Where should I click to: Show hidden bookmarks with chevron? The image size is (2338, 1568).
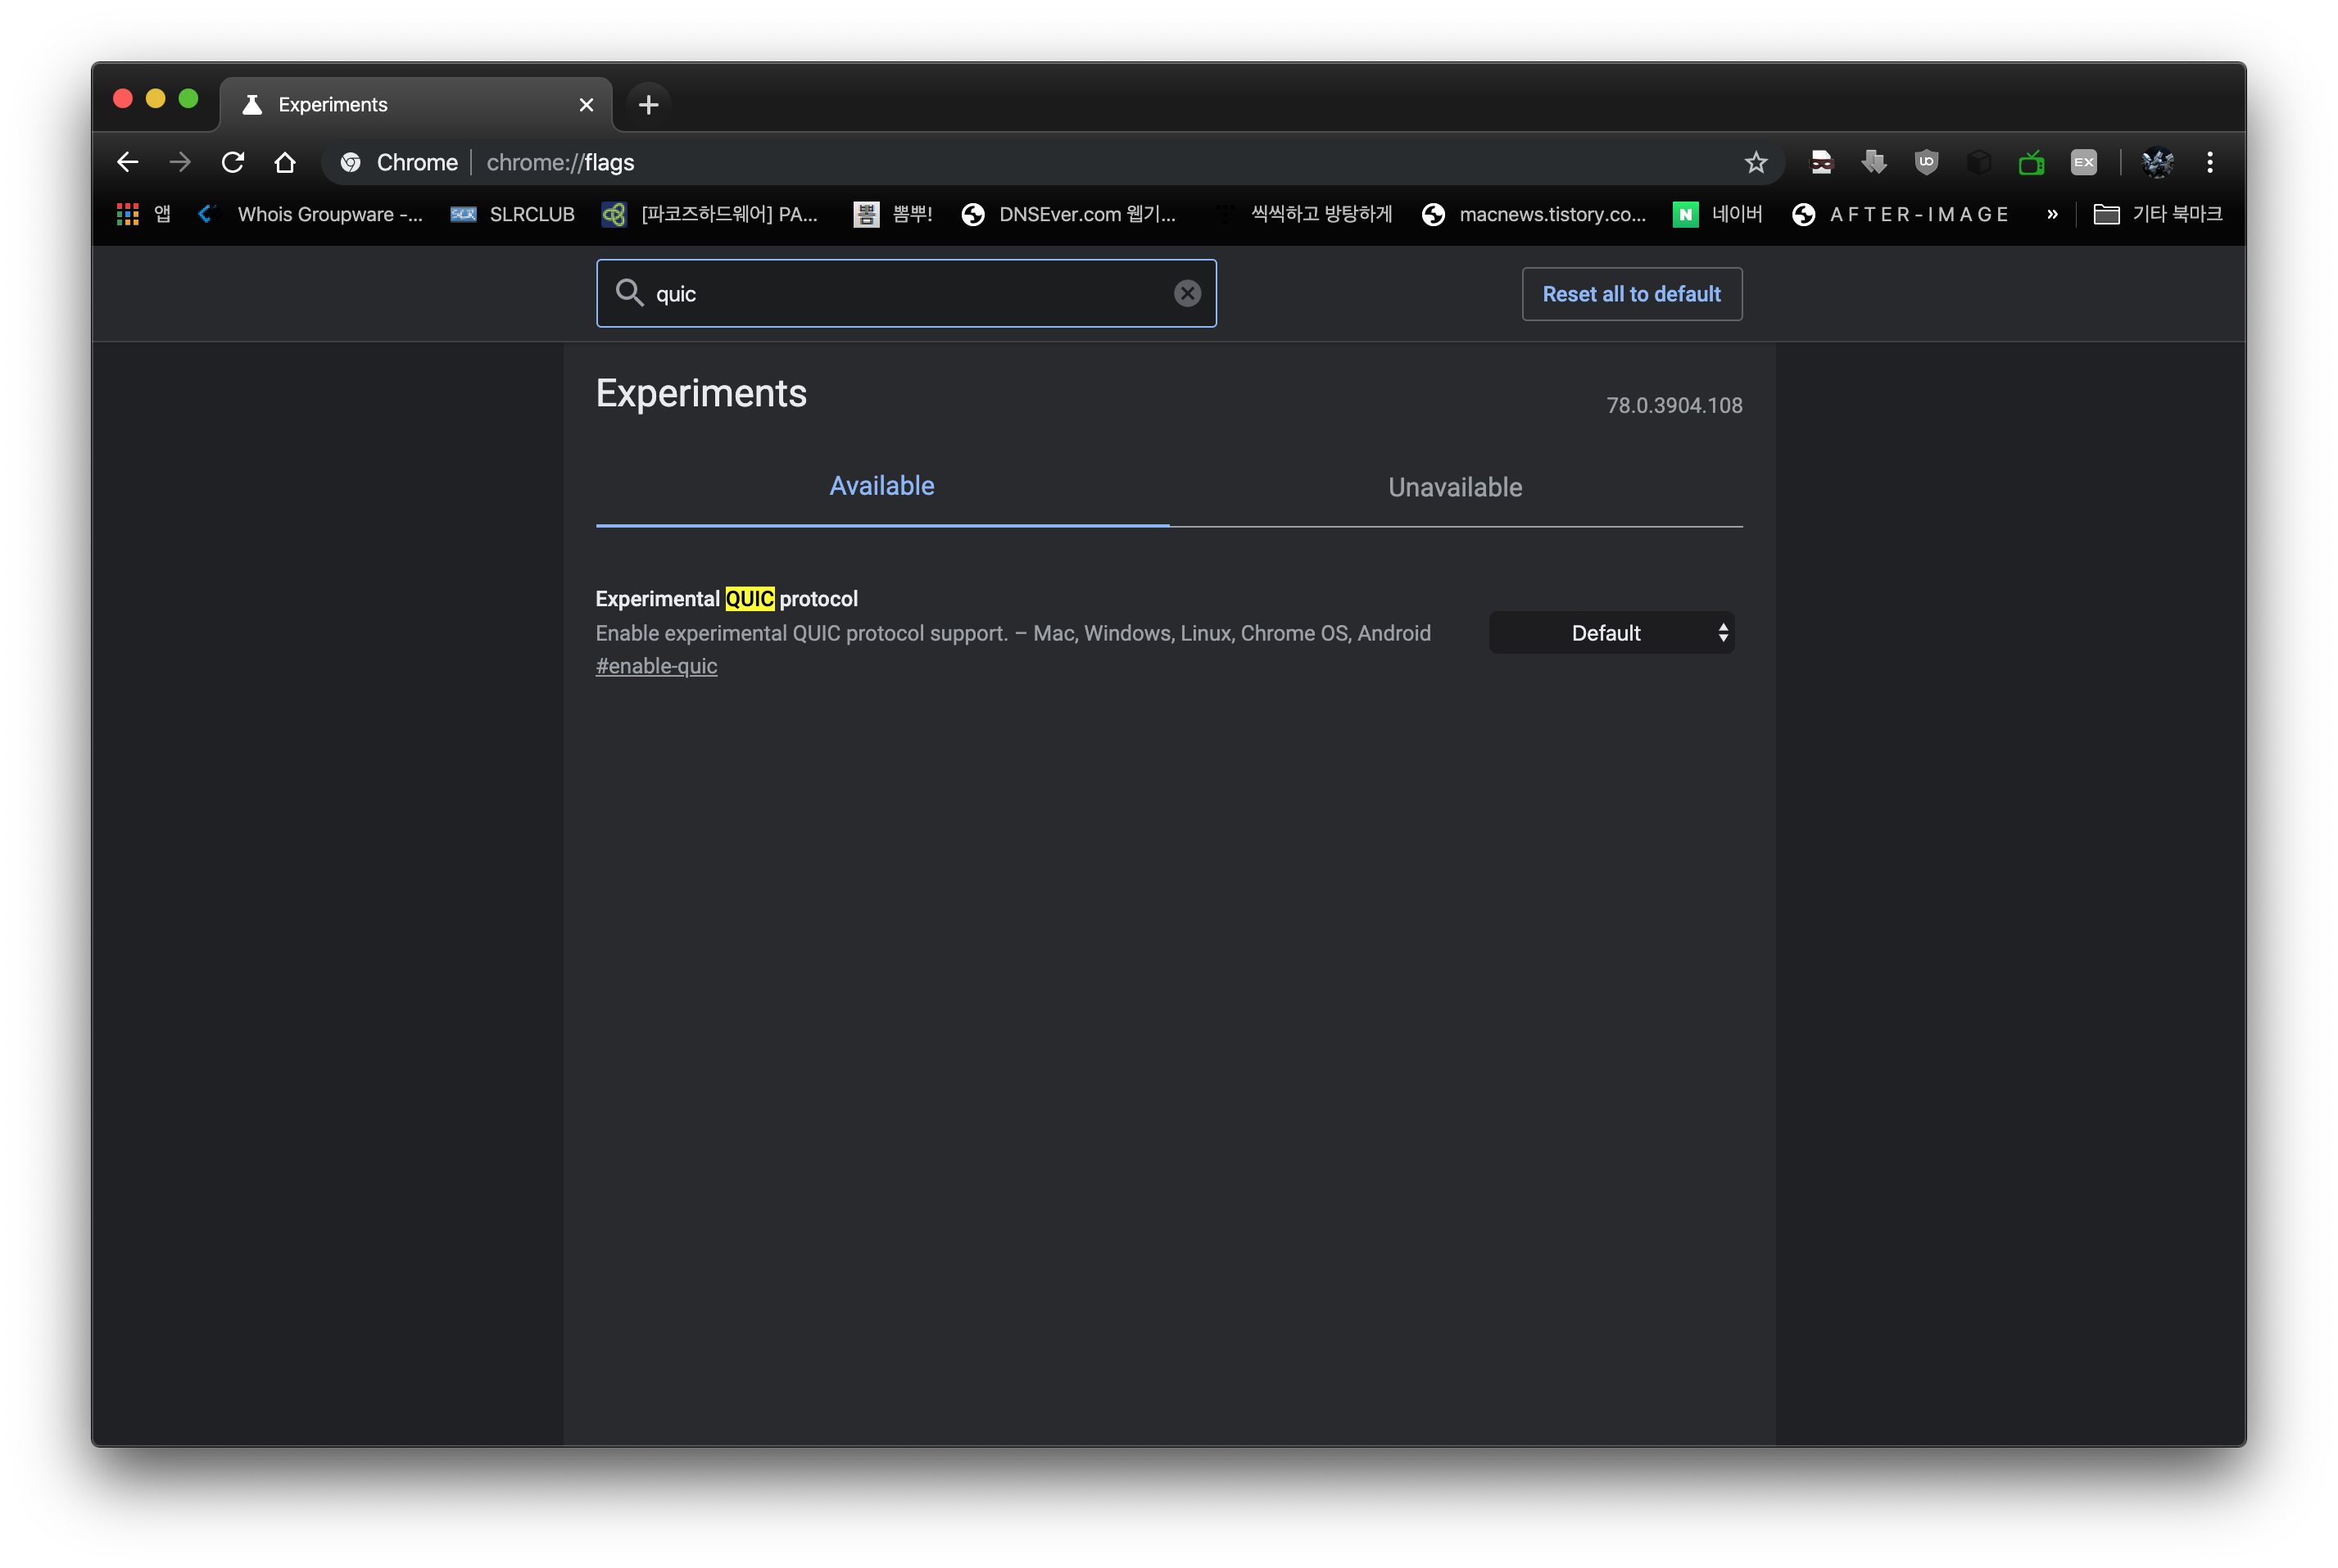coord(2052,214)
